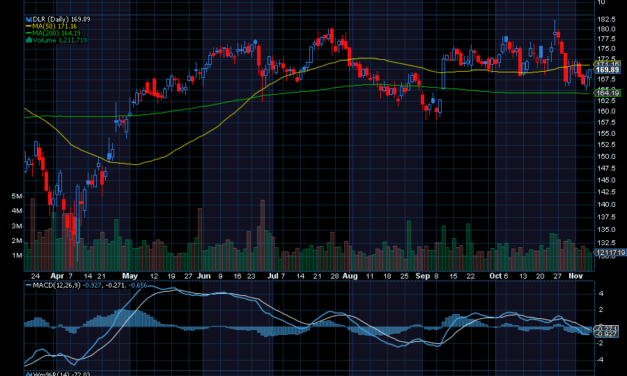Click the Oct date axis label
The width and height of the screenshot is (627, 376).
pyautogui.click(x=495, y=276)
